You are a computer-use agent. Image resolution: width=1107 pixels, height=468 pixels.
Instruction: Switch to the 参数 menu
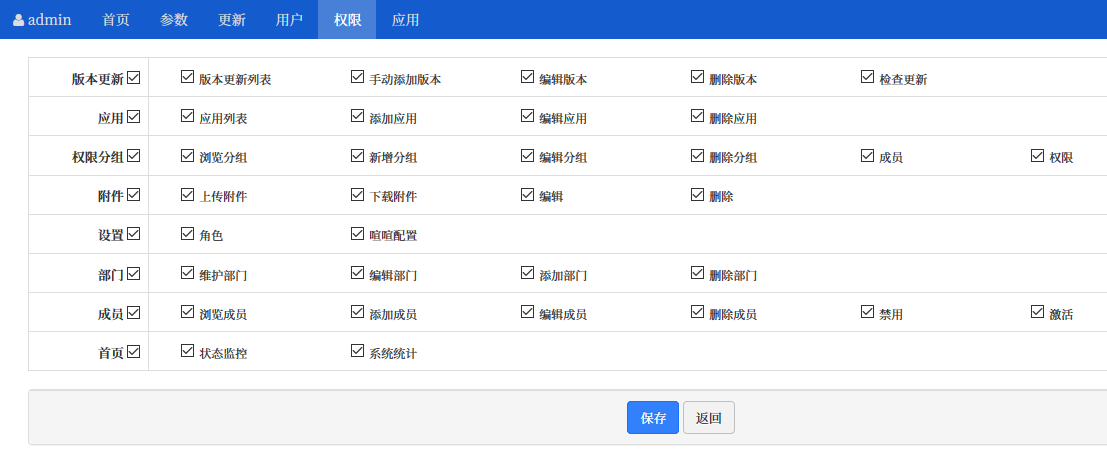coord(174,20)
